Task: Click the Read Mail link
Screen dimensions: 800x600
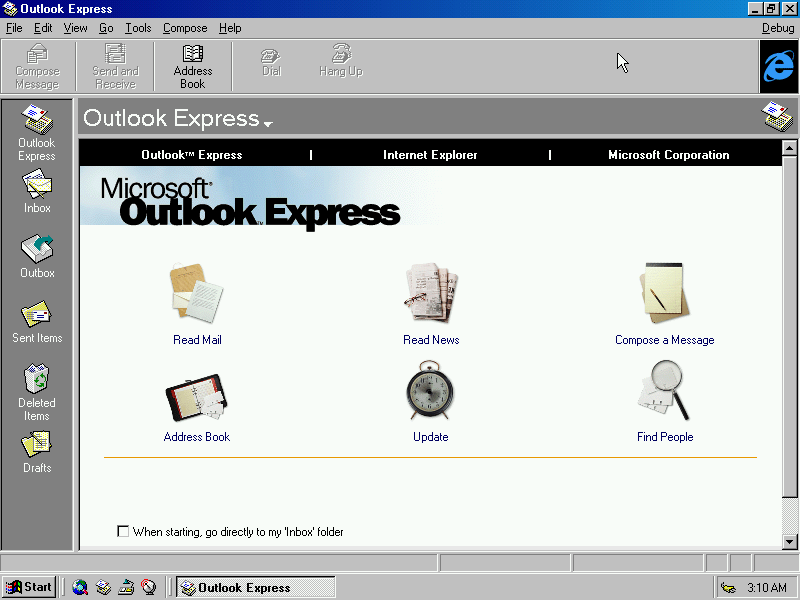Action: pyautogui.click(x=197, y=340)
